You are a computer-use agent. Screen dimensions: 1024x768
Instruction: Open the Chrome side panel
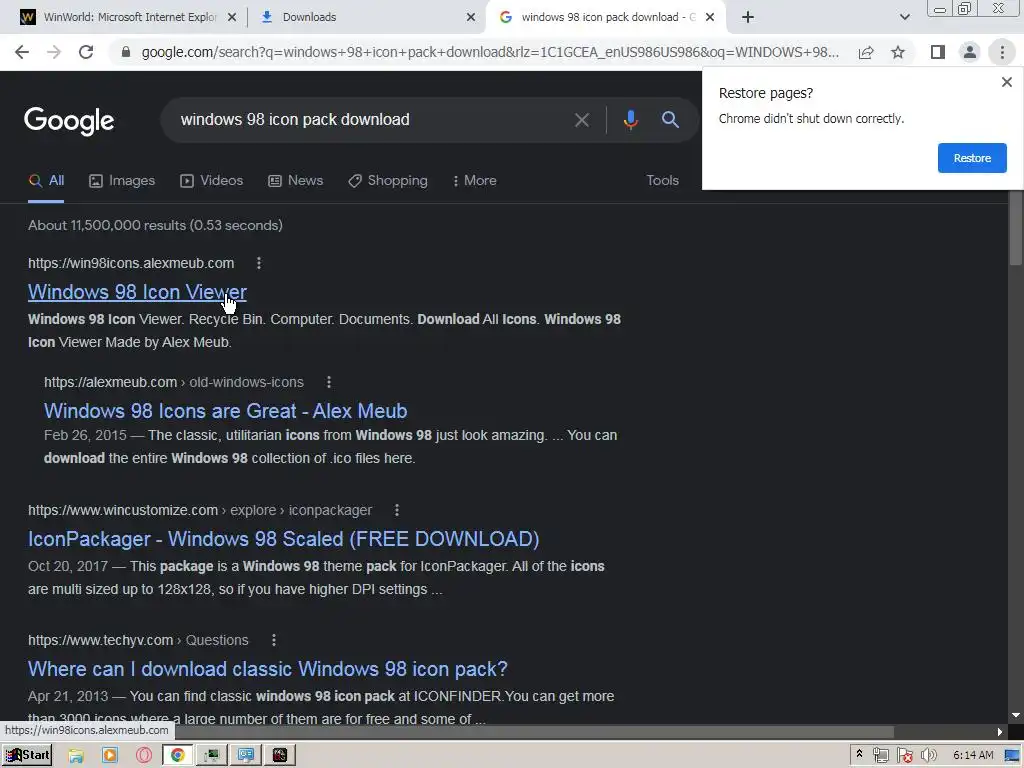[x=938, y=52]
